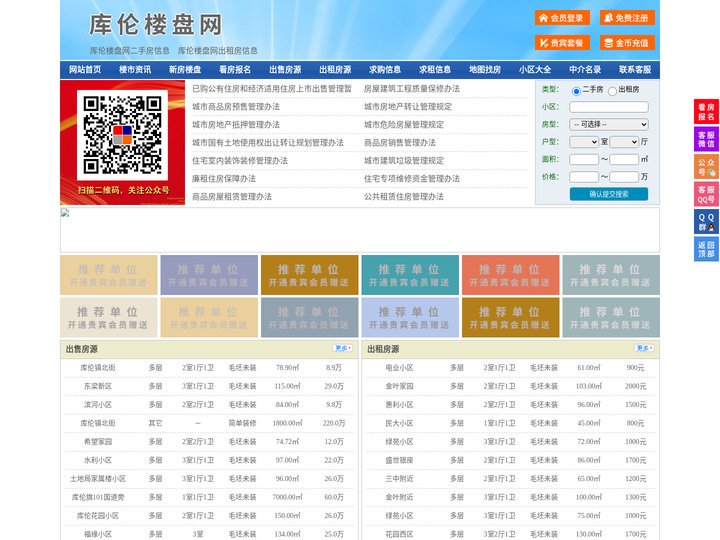Open 出售房源 in the navigation bar

point(285,70)
